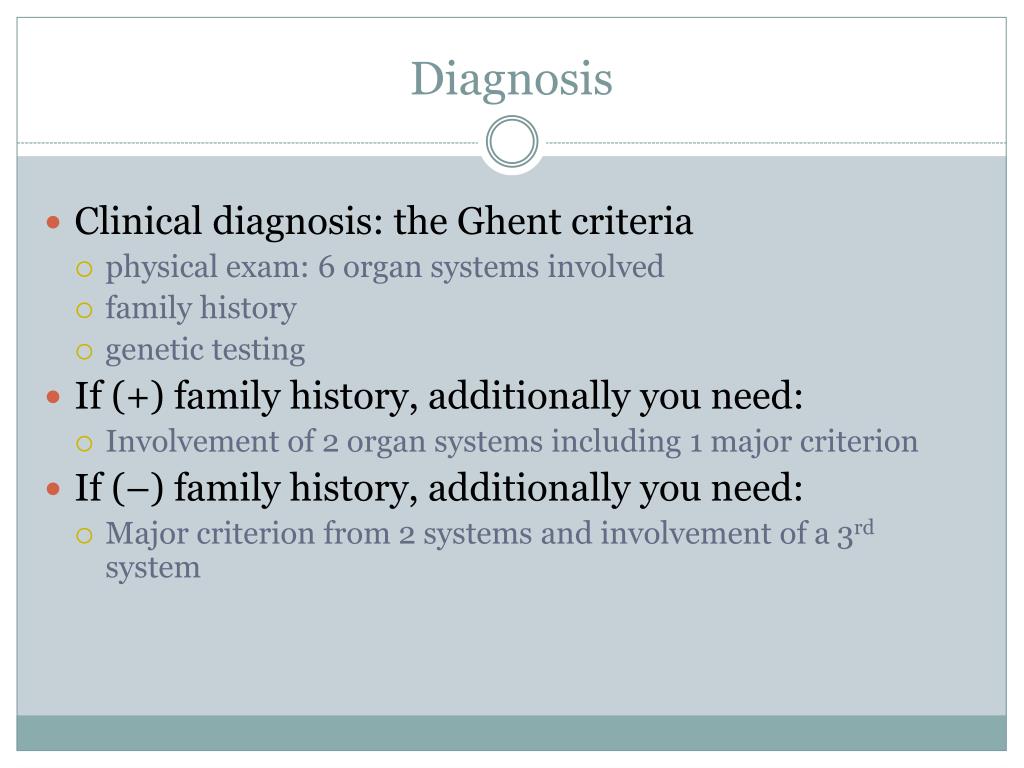Click the ring bullet before 'Major criterion'
This screenshot has height=768, width=1024.
84,536
